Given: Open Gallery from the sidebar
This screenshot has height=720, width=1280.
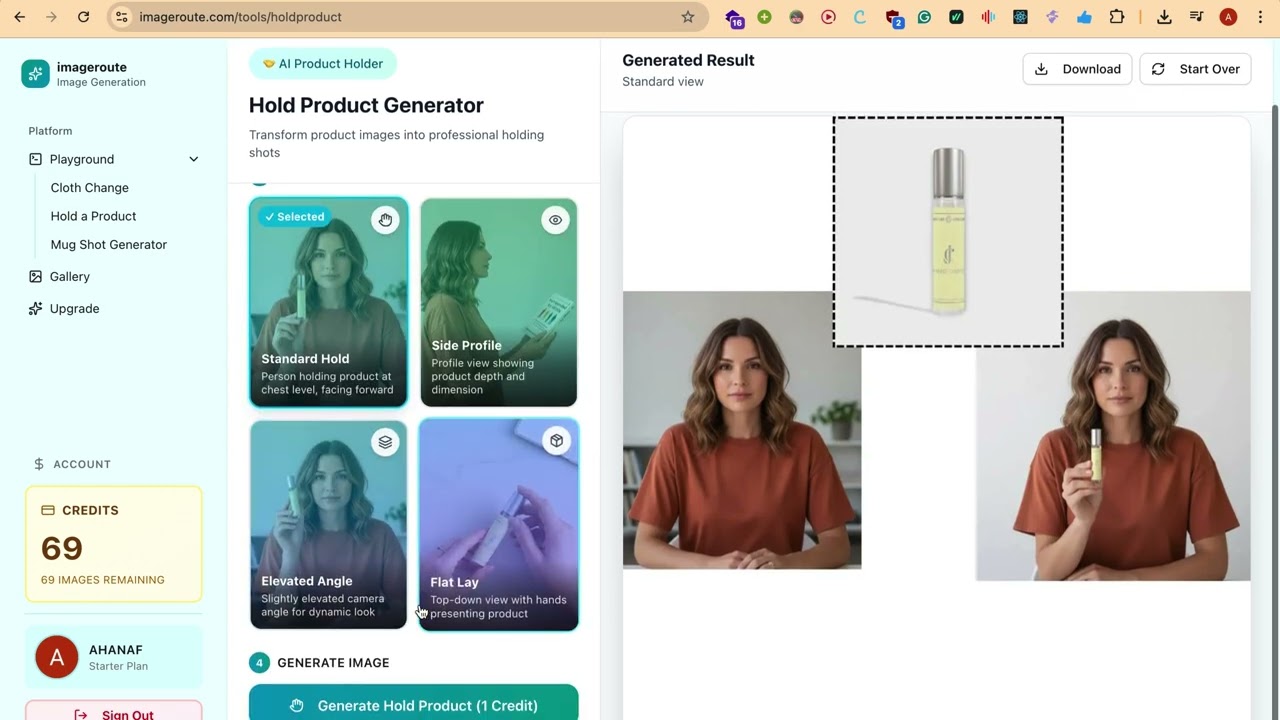Looking at the screenshot, I should 70,276.
